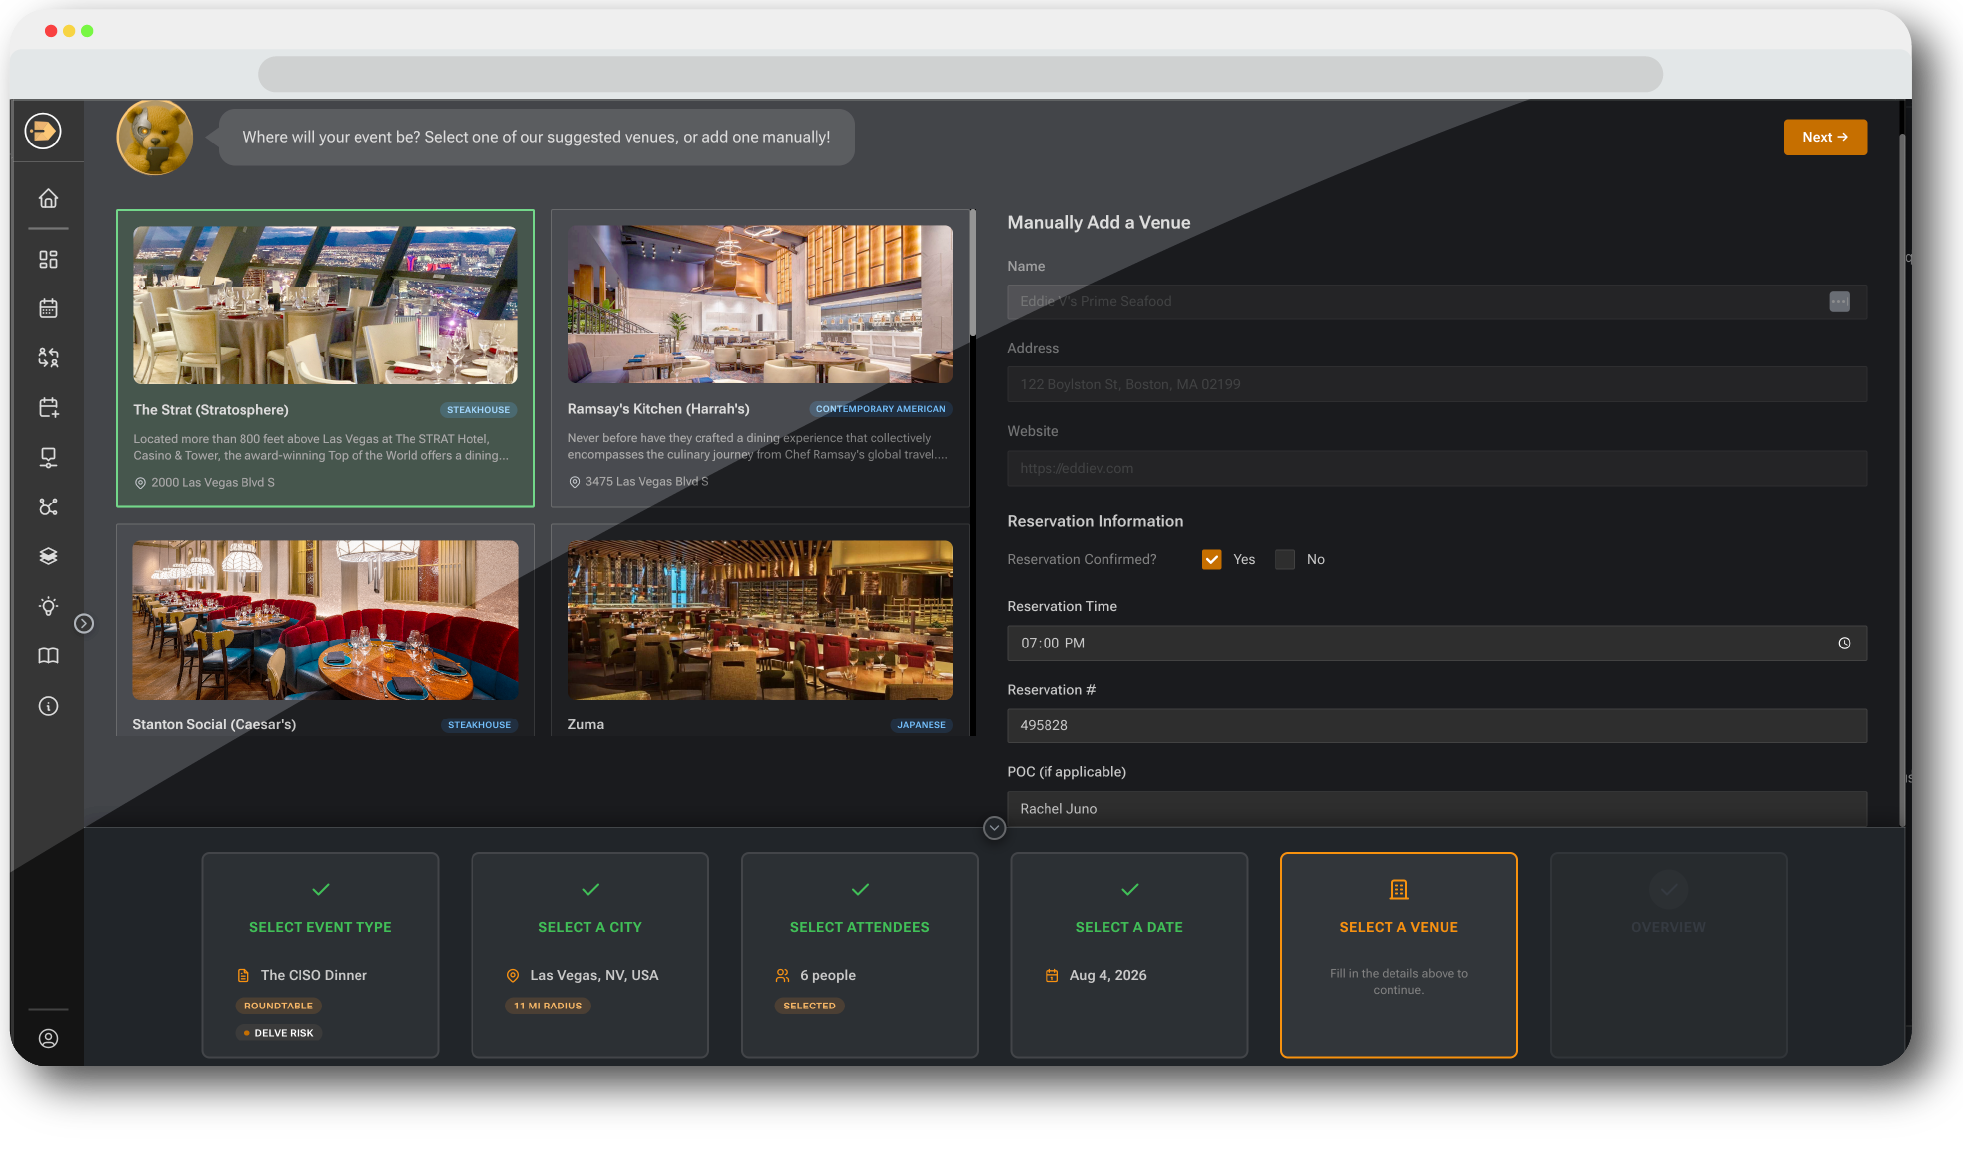The width and height of the screenshot is (1963, 1150).
Task: Open the calendar icon in the sidebar
Action: (x=48, y=308)
